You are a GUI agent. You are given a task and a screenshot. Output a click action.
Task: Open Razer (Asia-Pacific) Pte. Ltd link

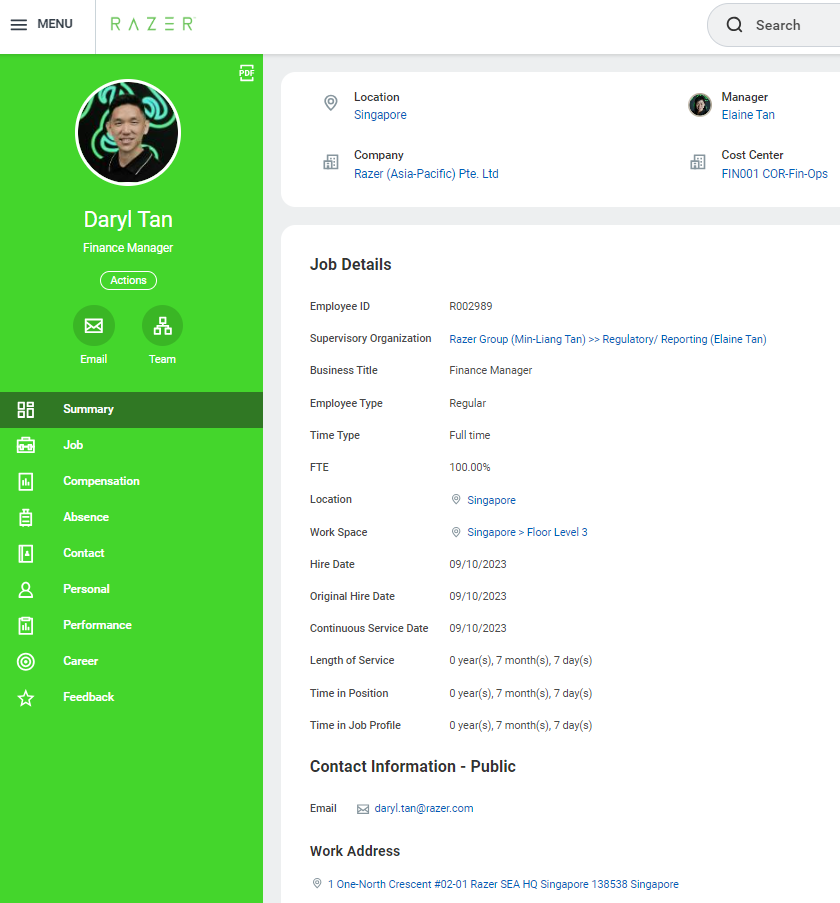pos(426,174)
